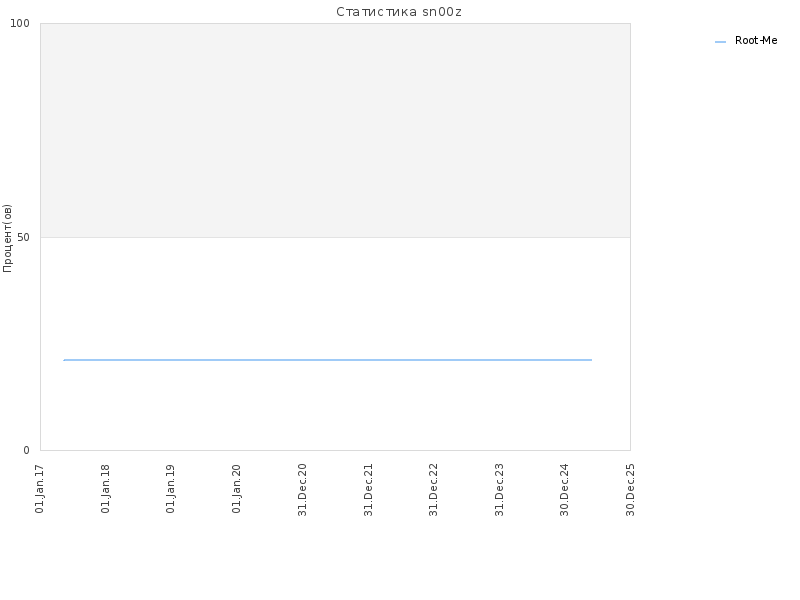Click the 01.Jan.17 x-axis date label

(x=40, y=488)
